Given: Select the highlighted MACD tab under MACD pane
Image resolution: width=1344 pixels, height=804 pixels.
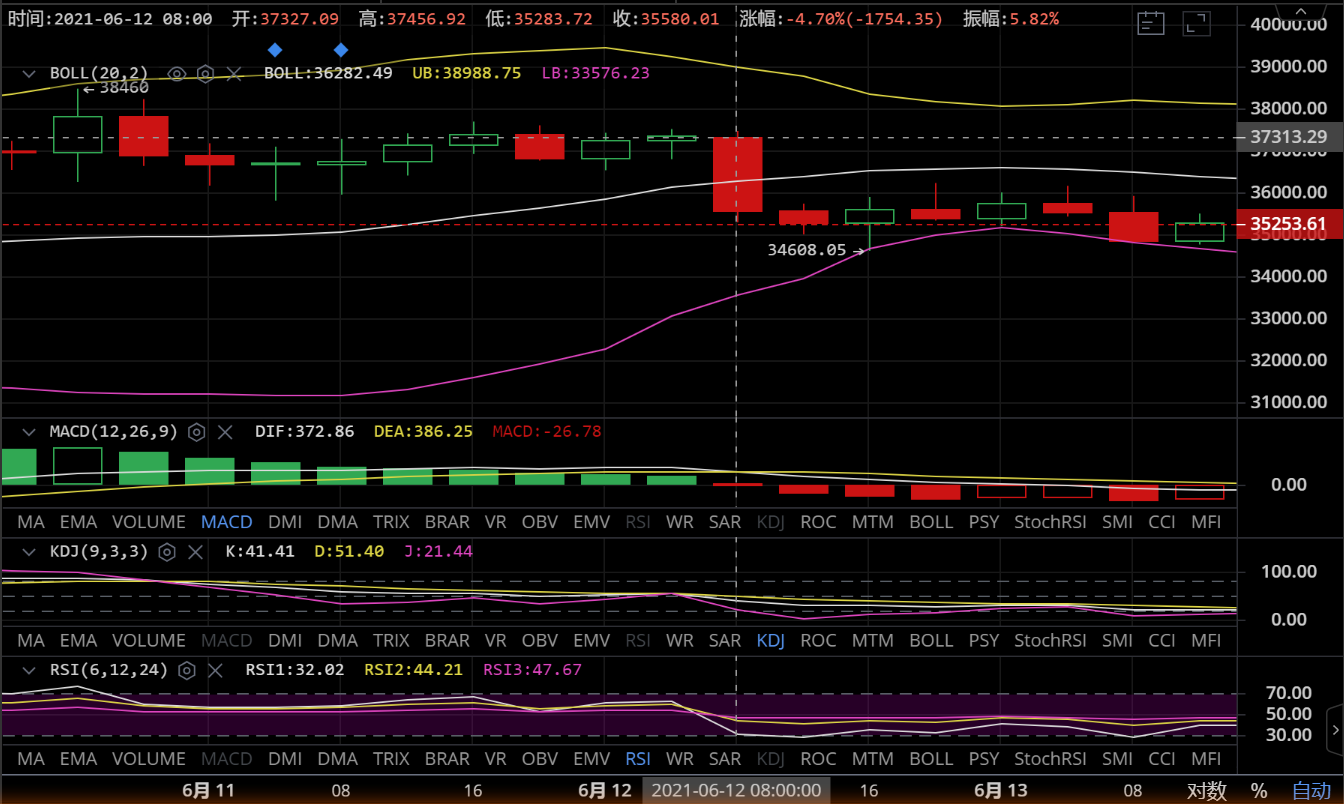Looking at the screenshot, I should (x=227, y=522).
